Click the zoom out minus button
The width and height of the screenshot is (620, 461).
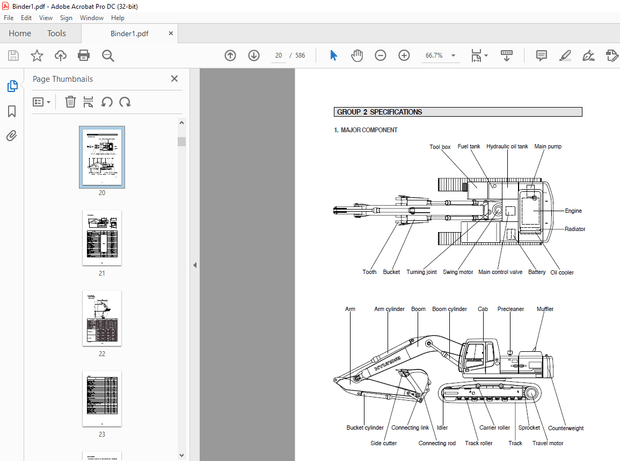coord(380,55)
